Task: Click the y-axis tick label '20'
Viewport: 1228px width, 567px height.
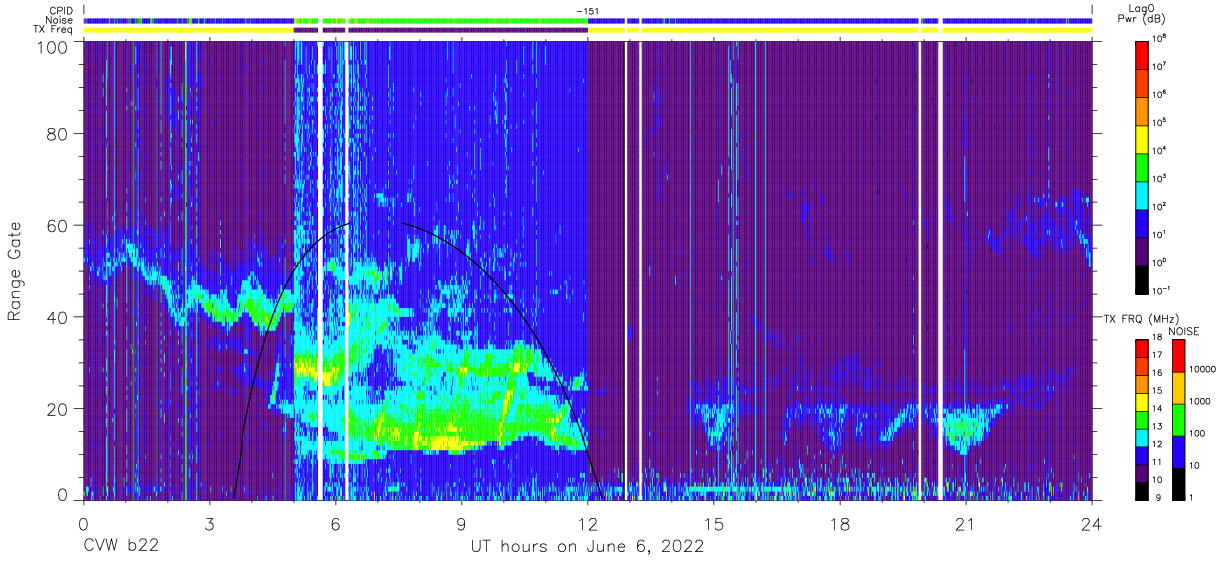Action: tap(57, 409)
